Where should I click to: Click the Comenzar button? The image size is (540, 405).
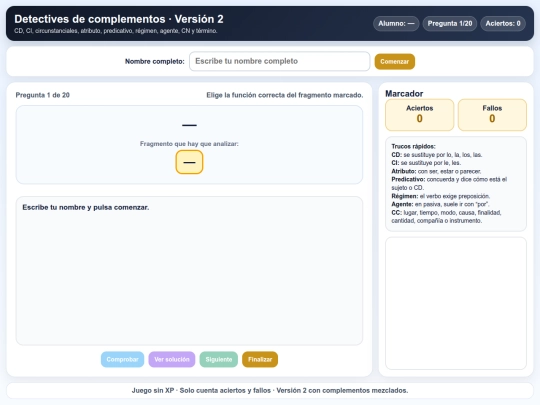click(x=395, y=62)
